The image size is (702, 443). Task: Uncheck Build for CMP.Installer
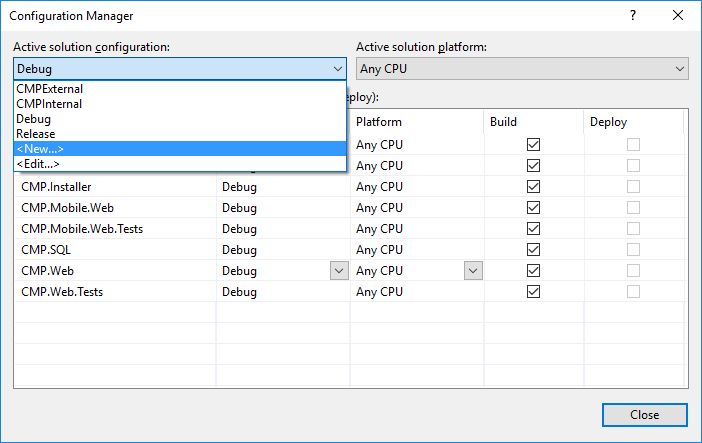(x=533, y=186)
